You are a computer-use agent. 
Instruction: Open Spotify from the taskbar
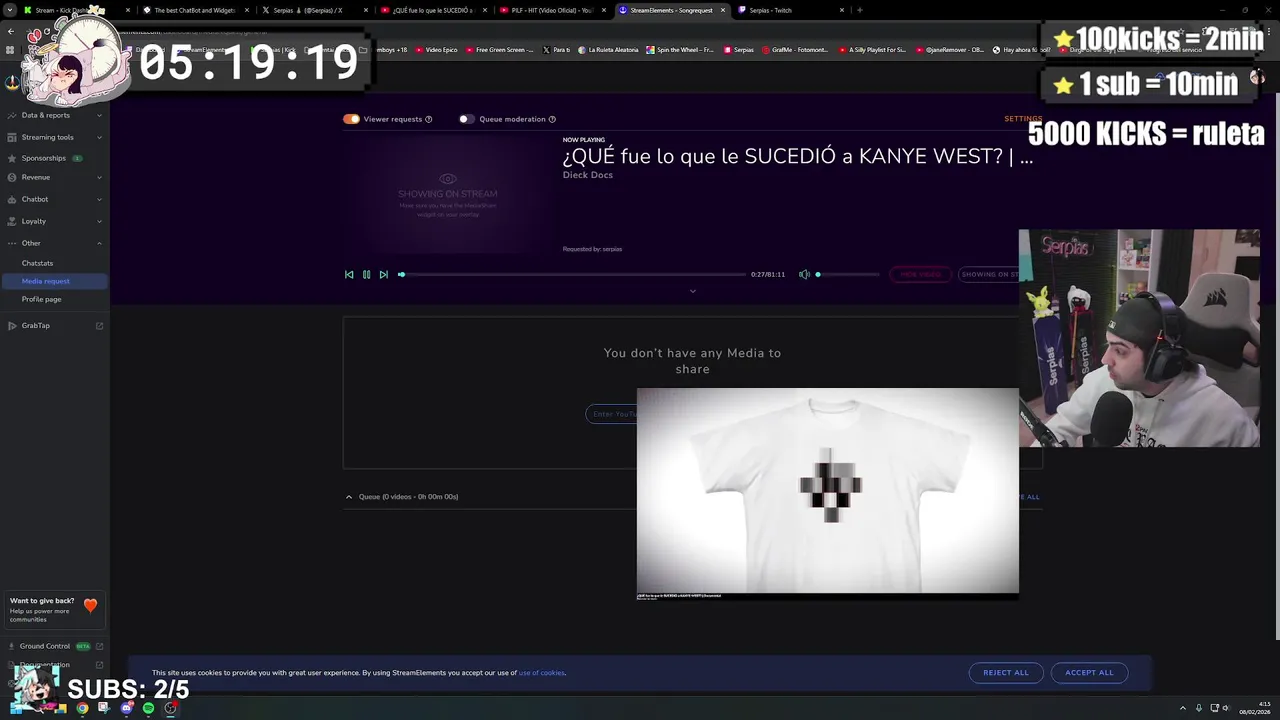pyautogui.click(x=148, y=708)
